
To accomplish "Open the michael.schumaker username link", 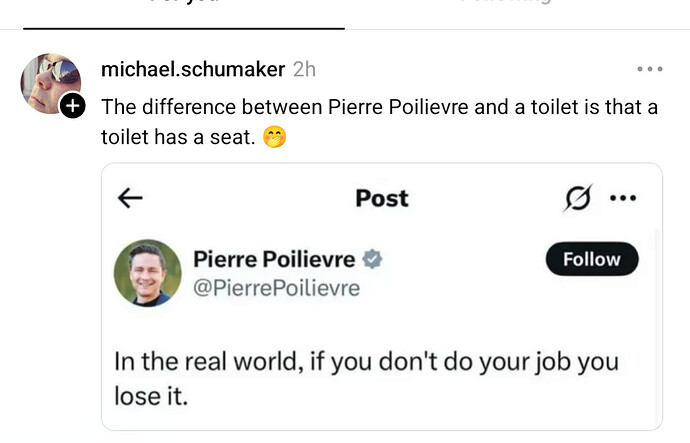I will [193, 70].
